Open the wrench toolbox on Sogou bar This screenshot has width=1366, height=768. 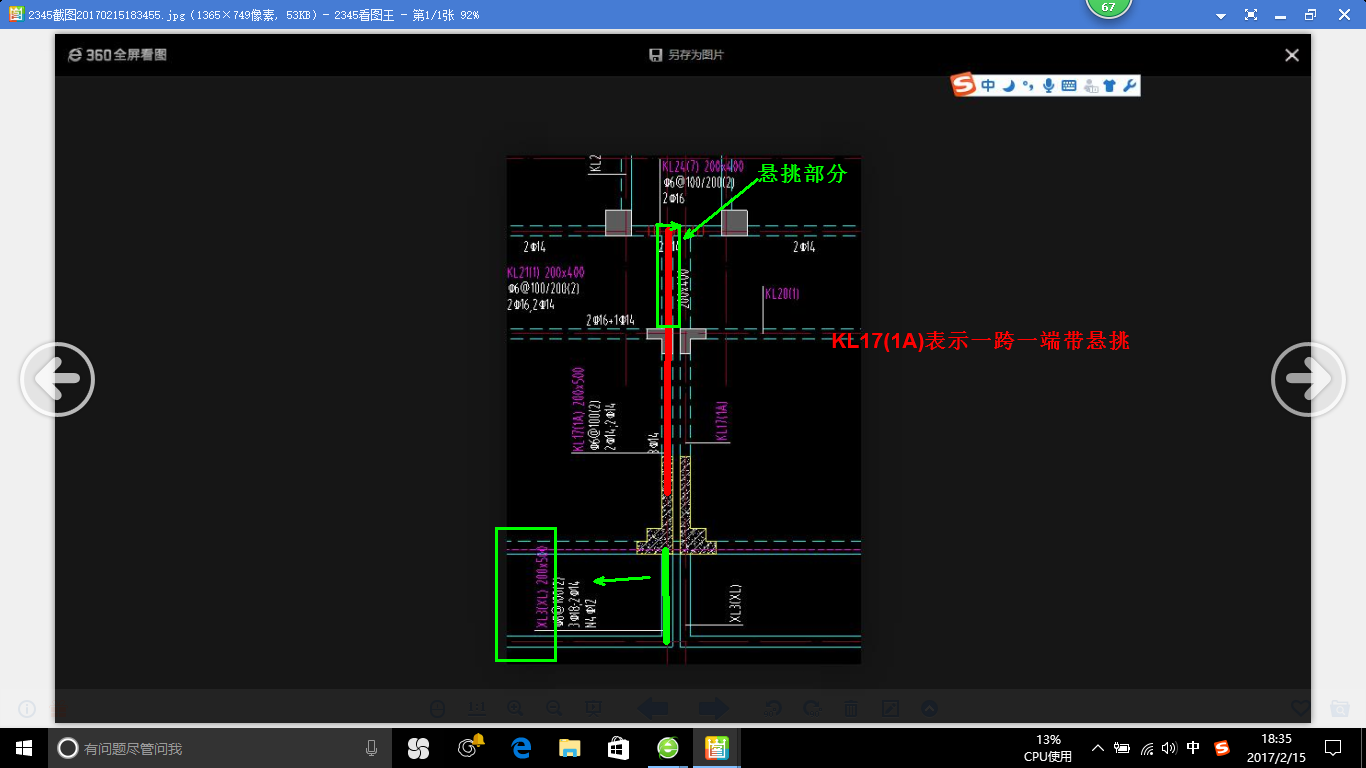pyautogui.click(x=1129, y=86)
